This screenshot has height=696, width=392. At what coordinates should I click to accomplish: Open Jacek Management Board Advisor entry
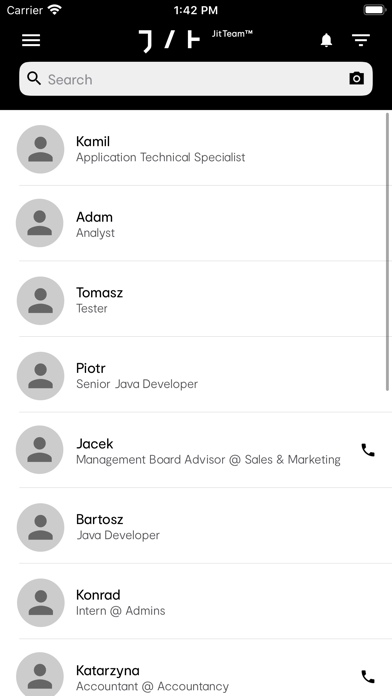click(x=196, y=450)
